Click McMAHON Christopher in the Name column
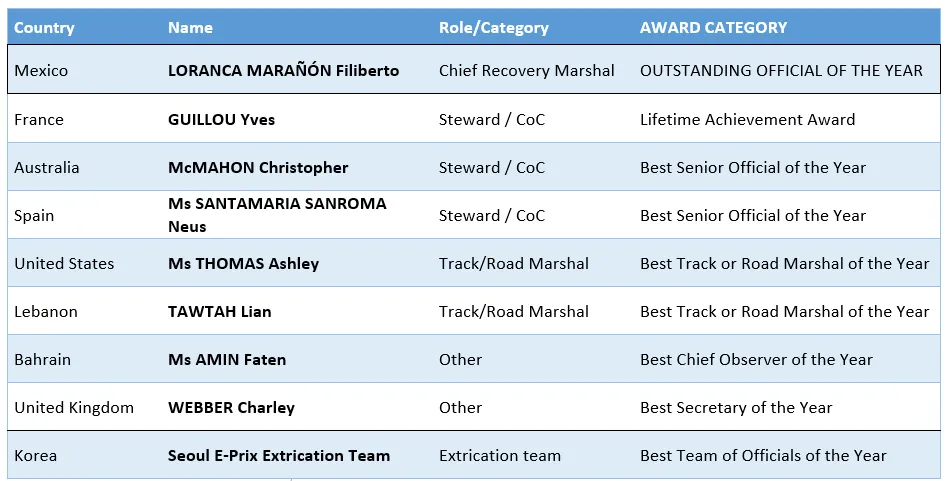 pos(258,167)
